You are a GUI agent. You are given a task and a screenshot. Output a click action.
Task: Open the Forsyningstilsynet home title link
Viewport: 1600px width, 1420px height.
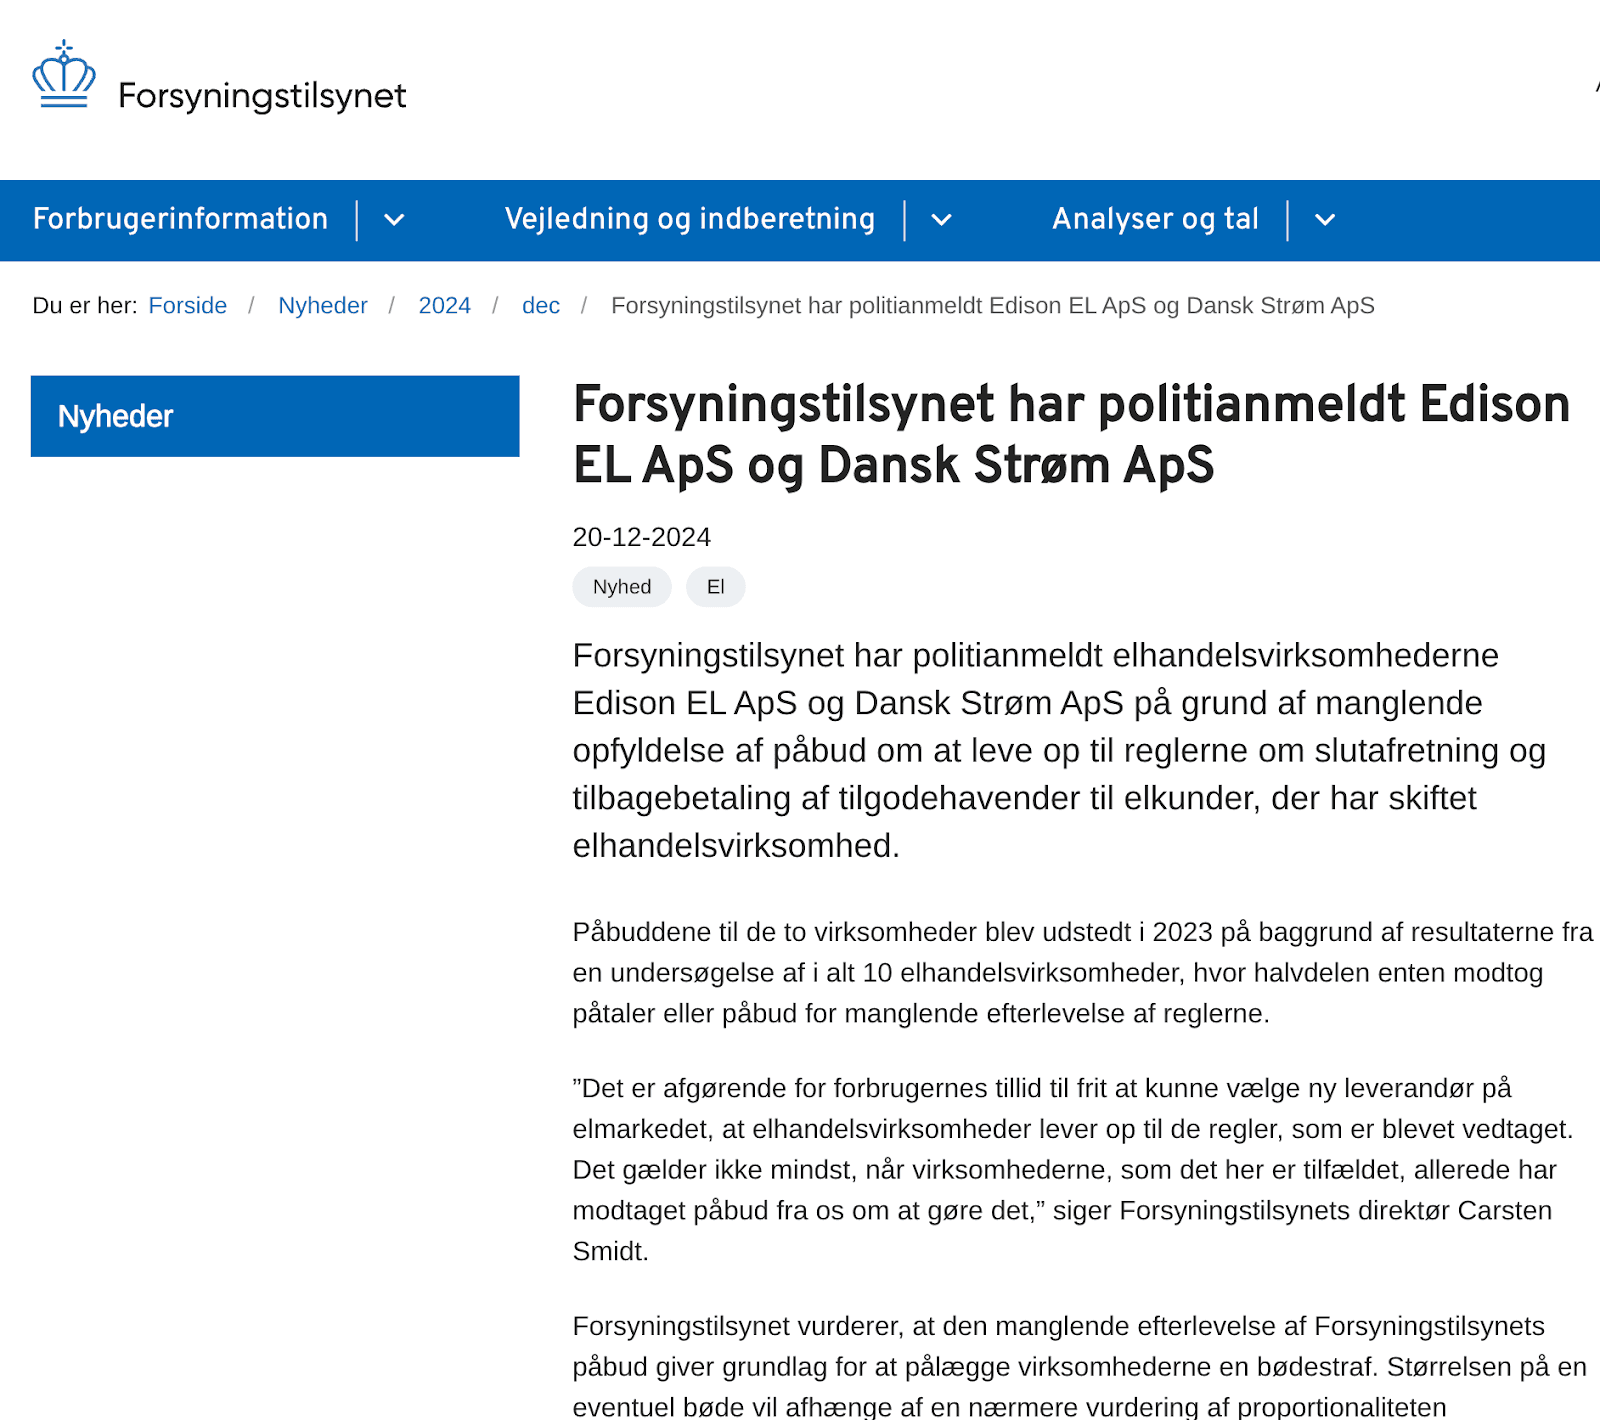coord(262,96)
